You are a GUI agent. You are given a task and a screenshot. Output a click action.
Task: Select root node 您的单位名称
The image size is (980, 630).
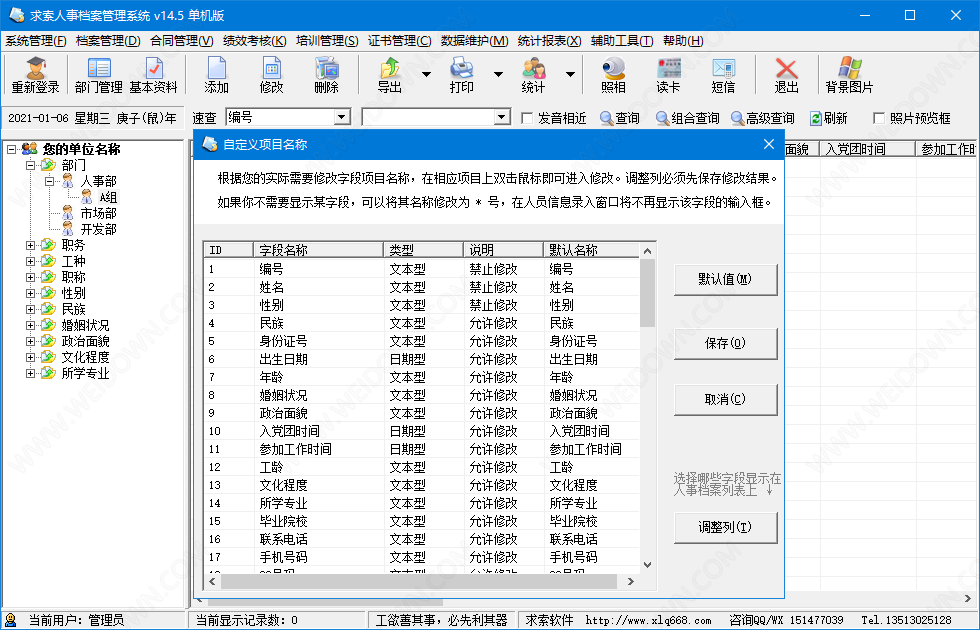tap(81, 149)
